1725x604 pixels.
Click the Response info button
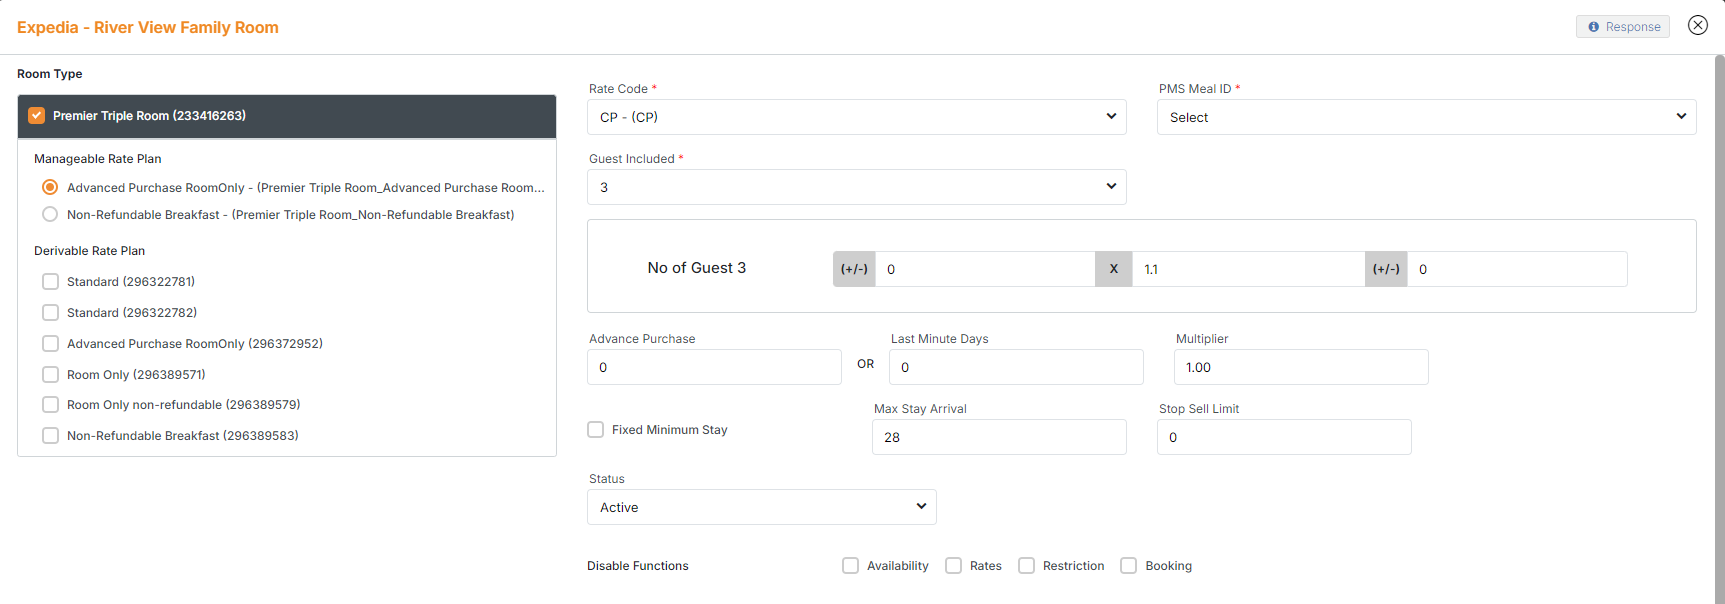click(x=1622, y=27)
